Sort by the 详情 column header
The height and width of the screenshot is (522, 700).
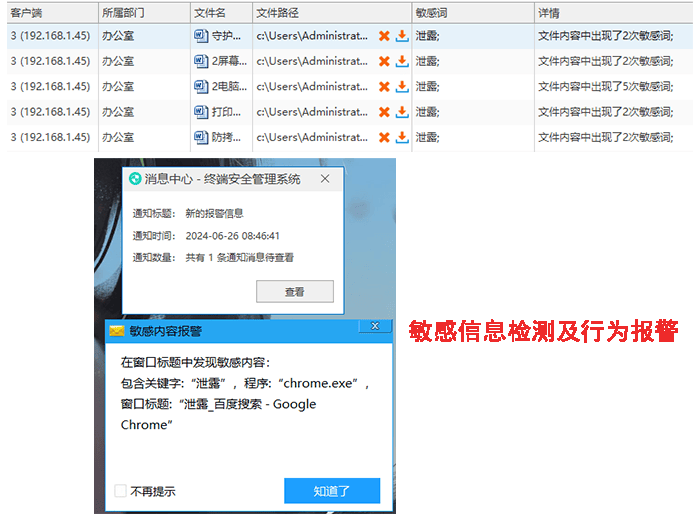tap(614, 13)
